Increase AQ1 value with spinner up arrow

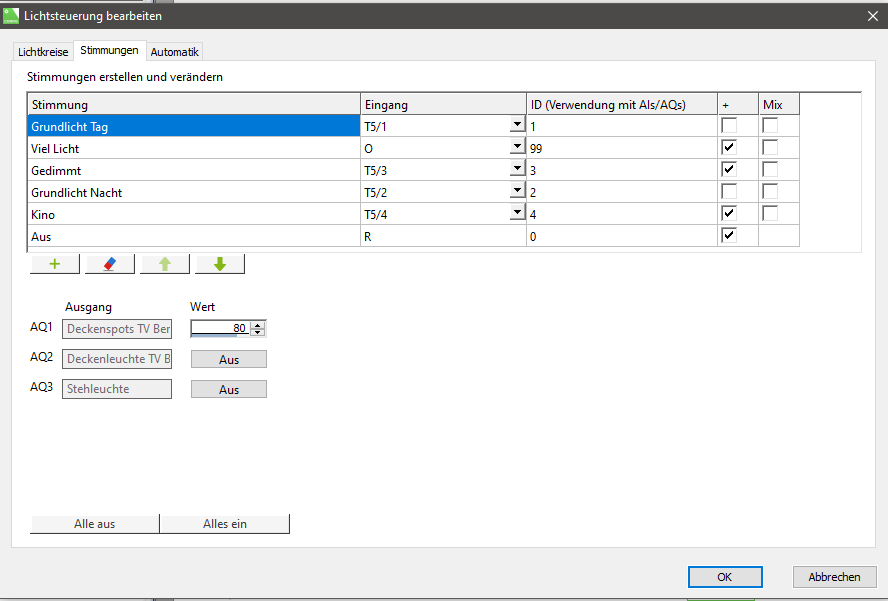258,324
